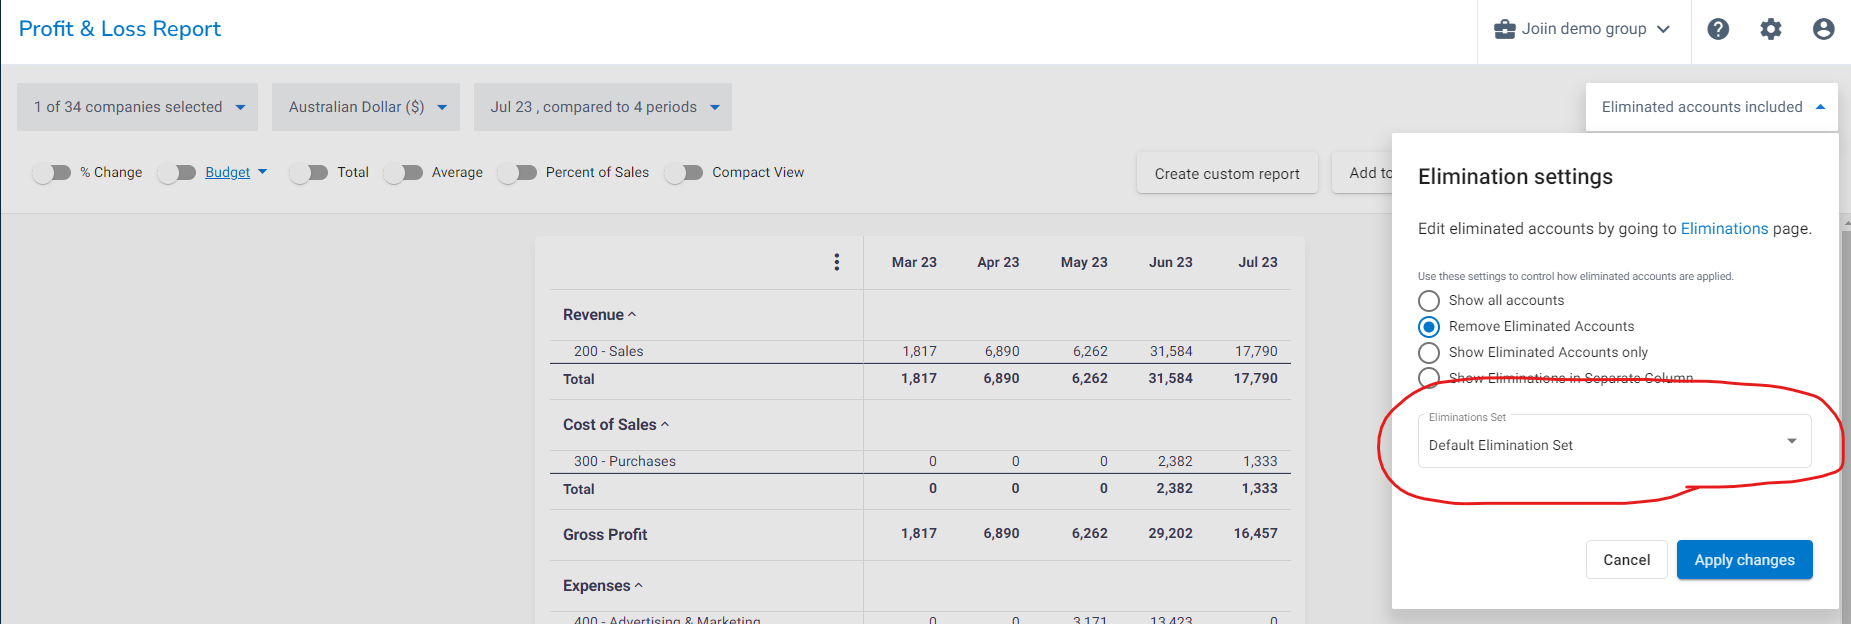This screenshot has height=624, width=1851.
Task: Collapse Eliminated accounts included dropdown
Action: point(1712,107)
